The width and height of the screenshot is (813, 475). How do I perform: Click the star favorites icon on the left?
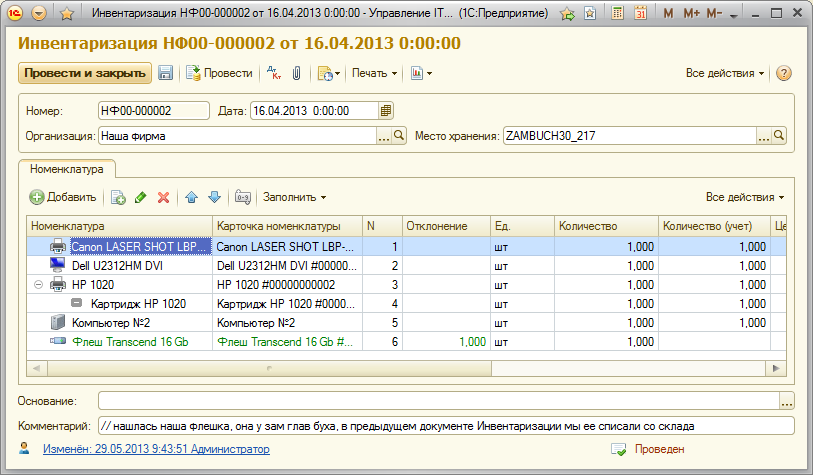(66, 13)
